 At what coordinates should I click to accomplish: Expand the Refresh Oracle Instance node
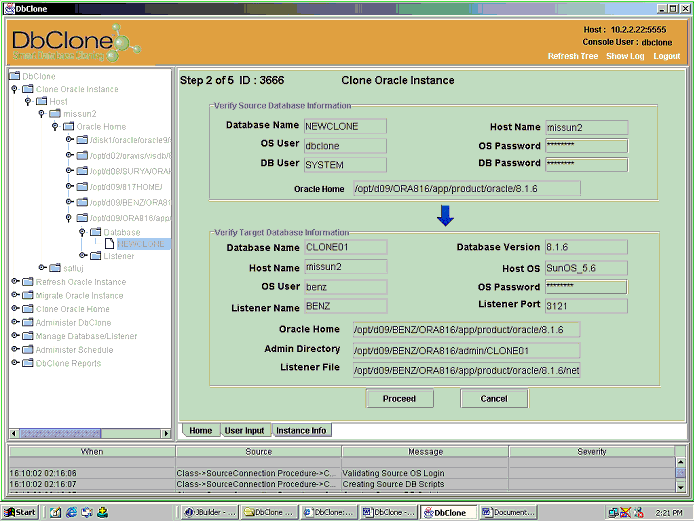click(15, 281)
